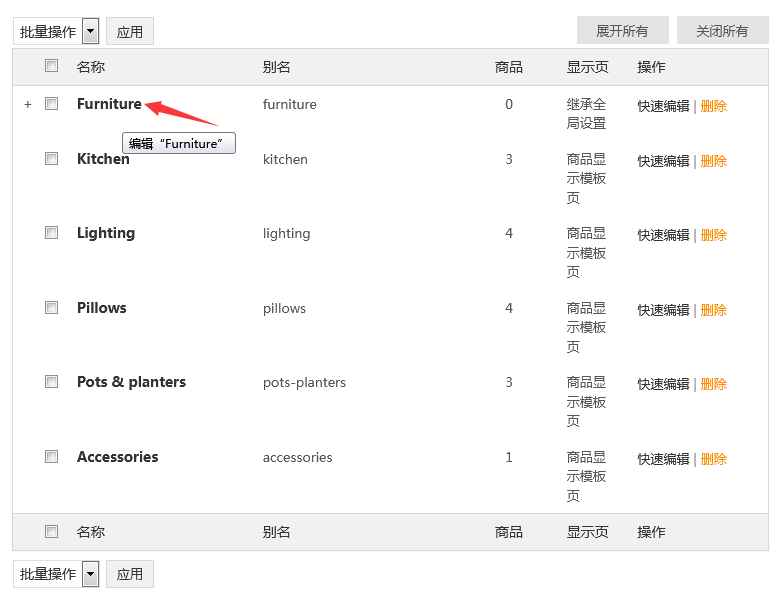Toggle the select-all checkbox in header
Viewport: 783px width, 603px height.
tap(52, 67)
